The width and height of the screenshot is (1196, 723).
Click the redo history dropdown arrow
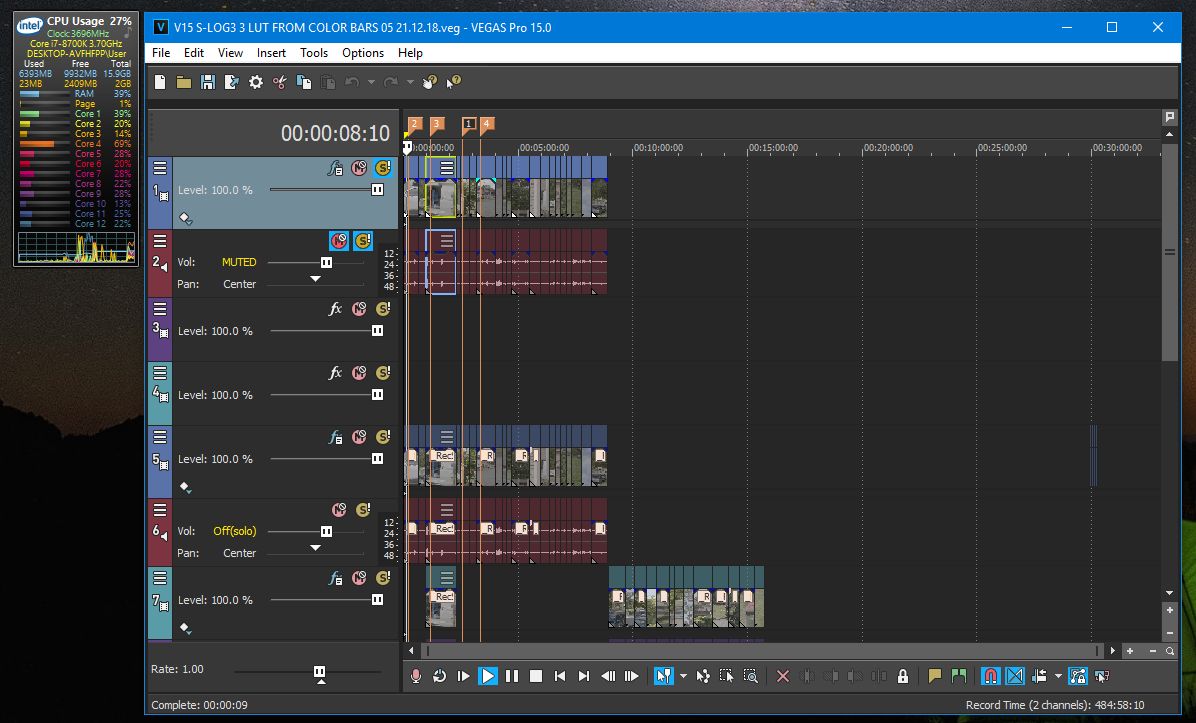[x=410, y=82]
